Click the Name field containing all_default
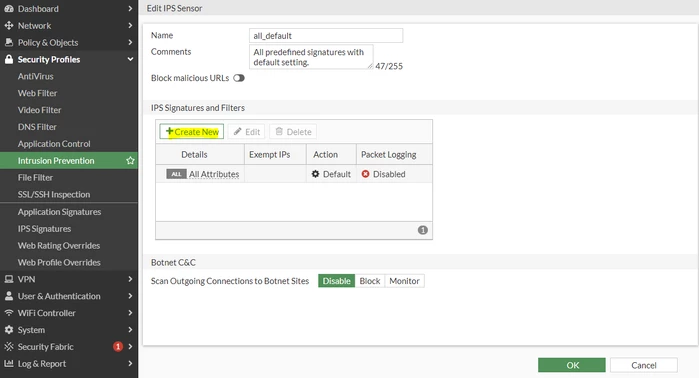Screen dimensions: 699x378 (x=326, y=36)
